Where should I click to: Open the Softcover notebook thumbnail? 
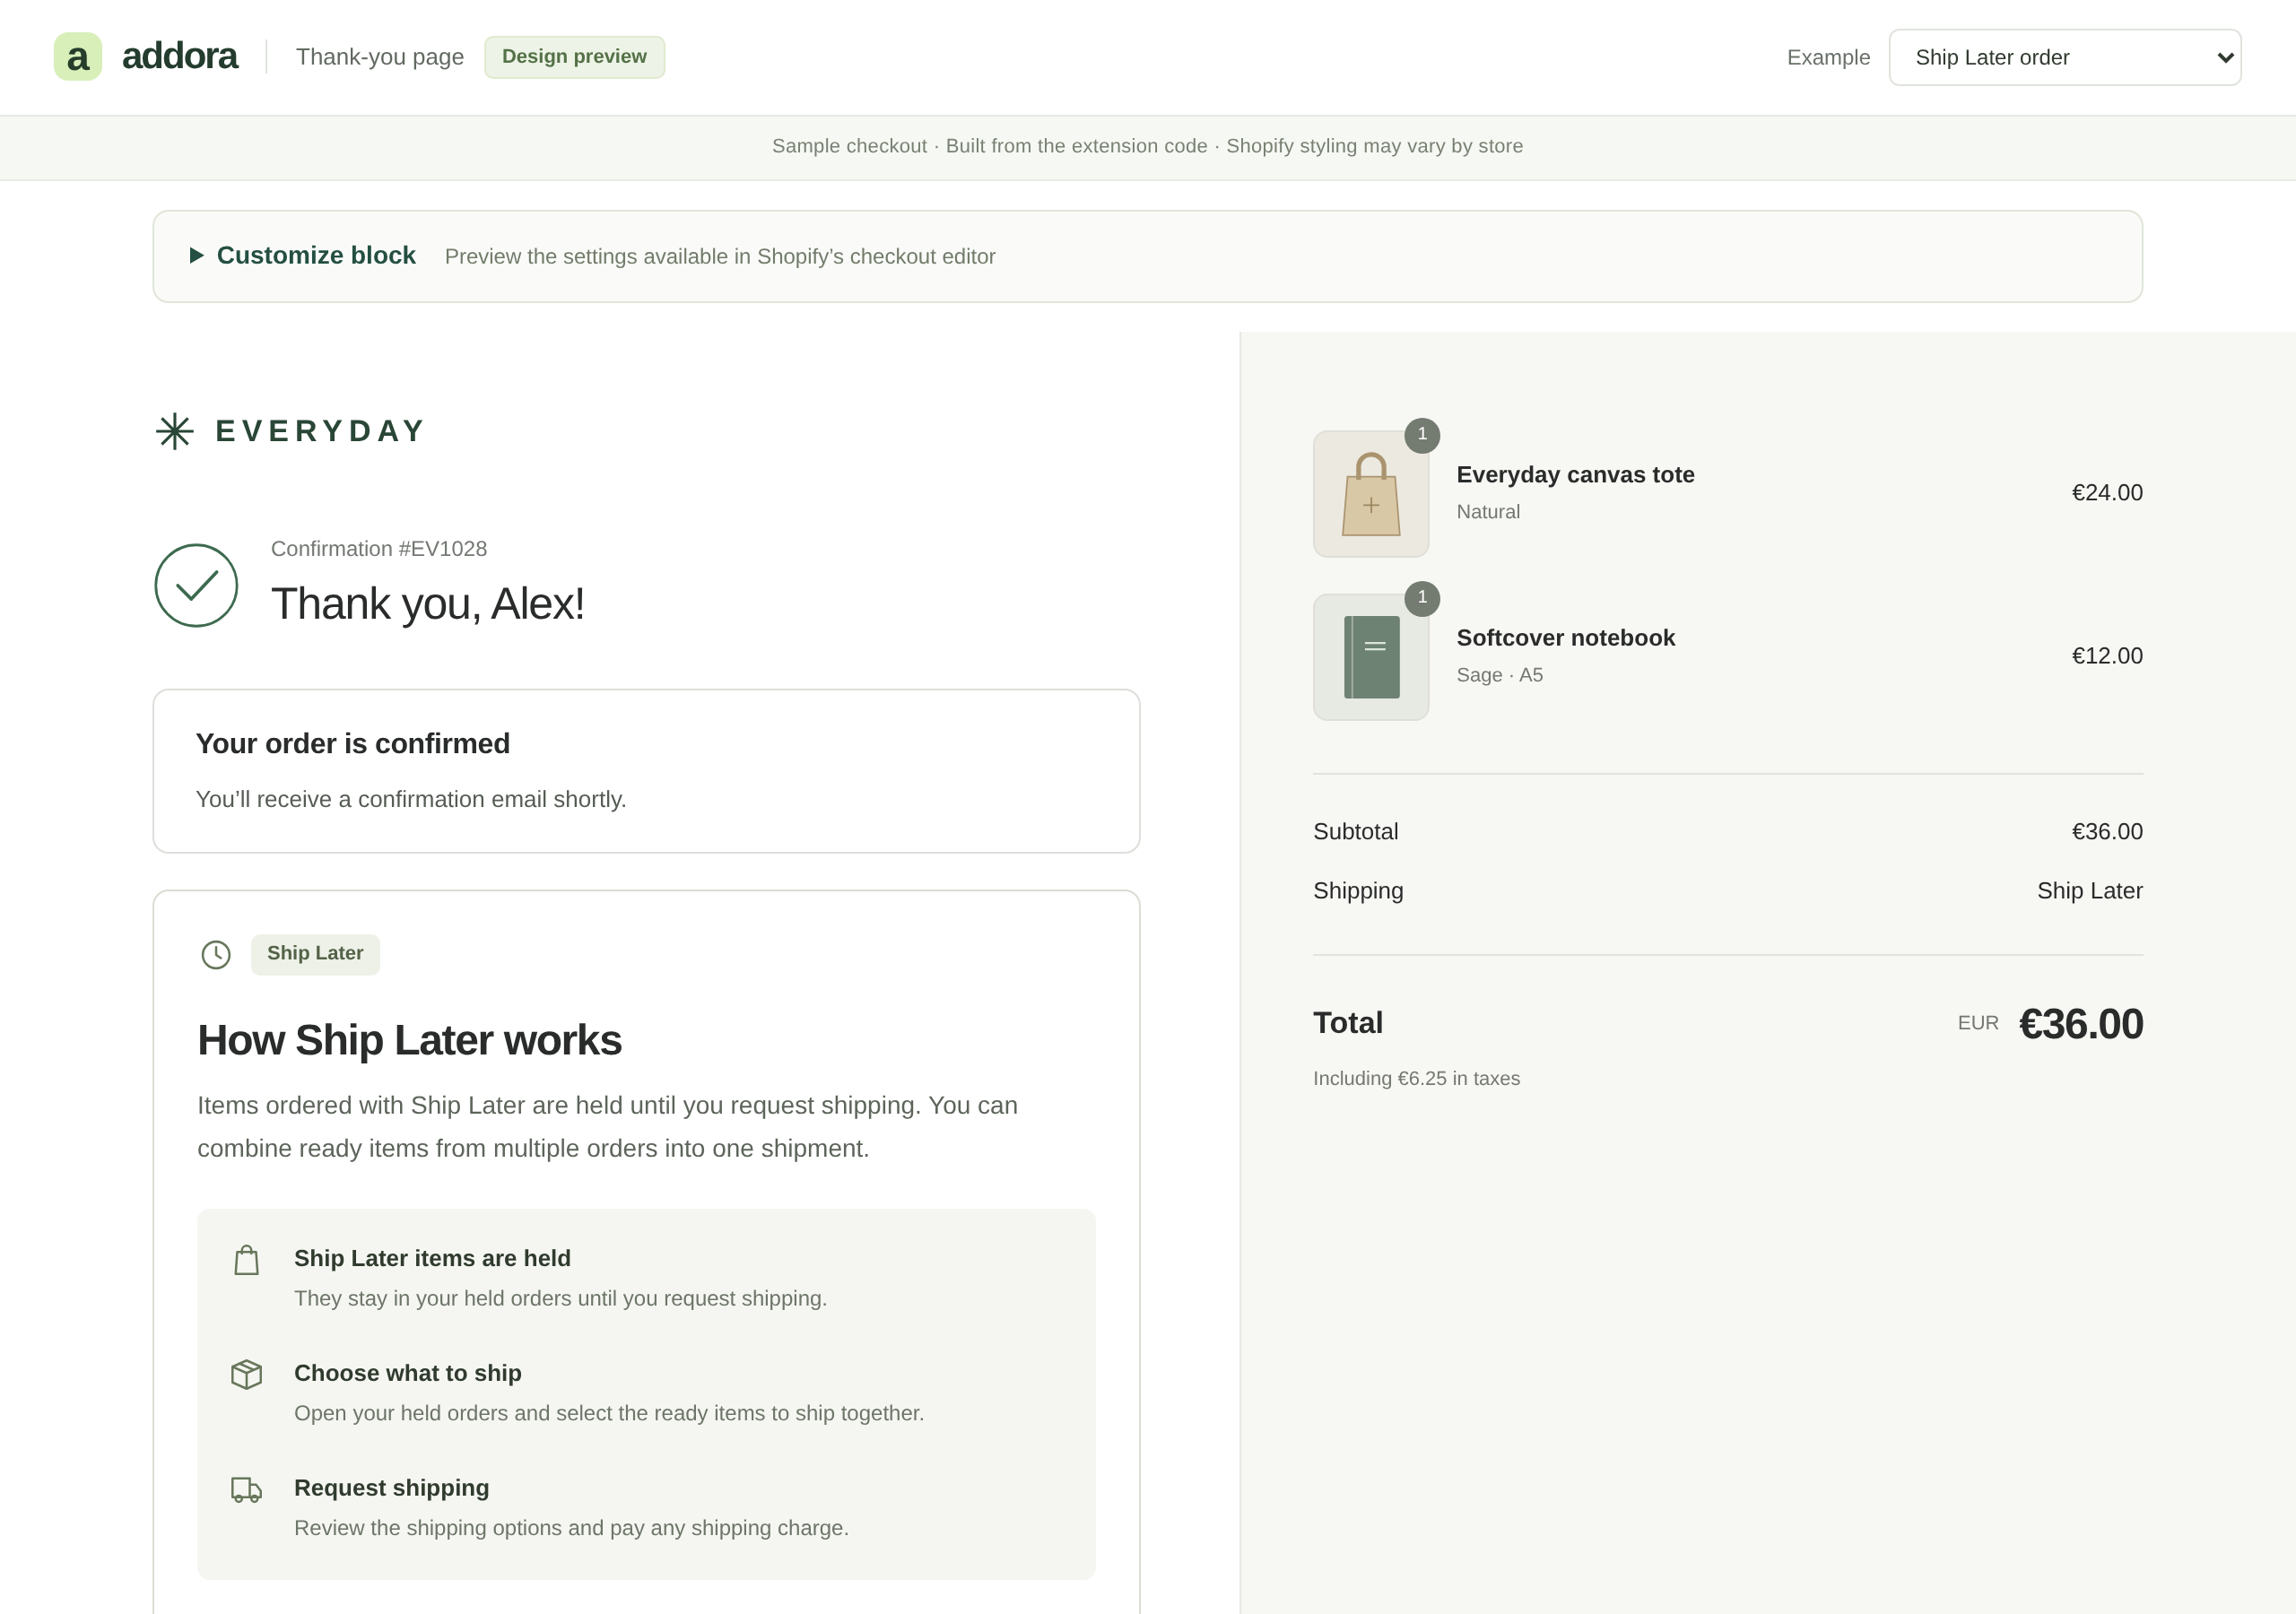pyautogui.click(x=1371, y=657)
